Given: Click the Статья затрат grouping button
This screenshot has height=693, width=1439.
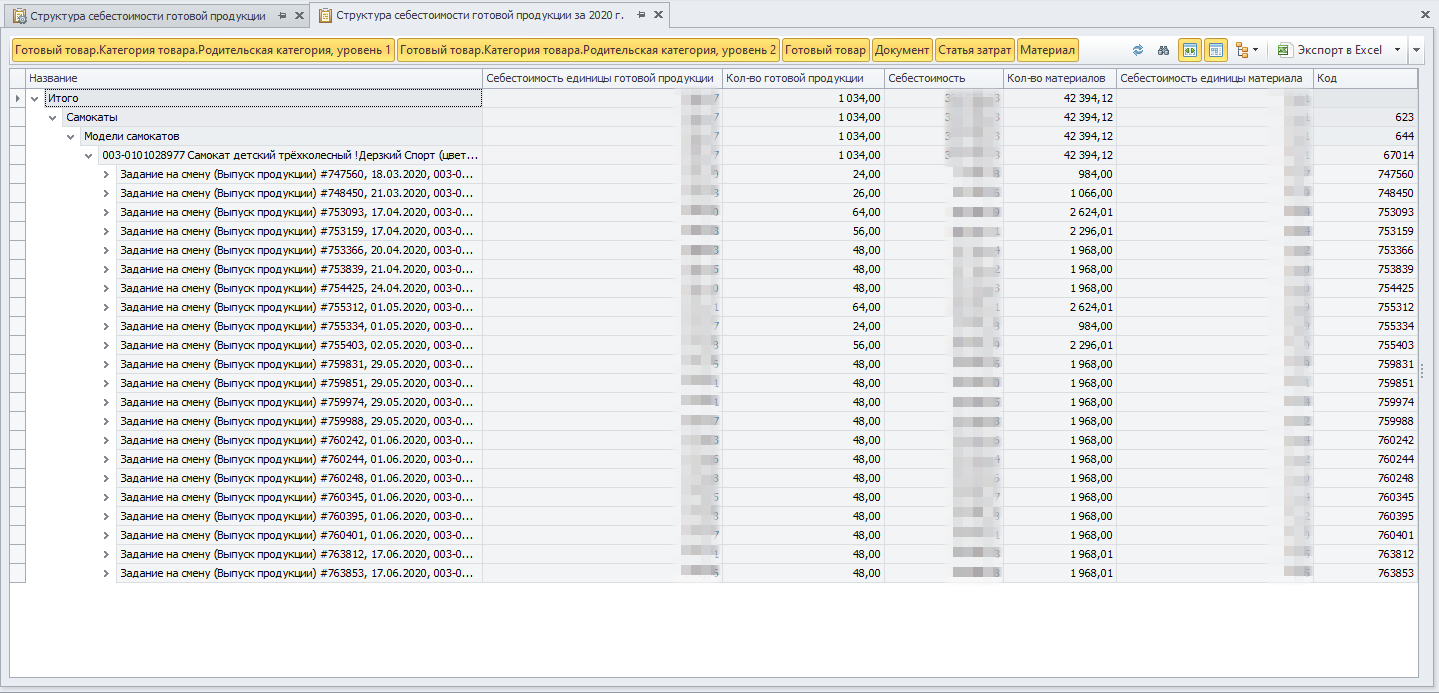Looking at the screenshot, I should click(975, 50).
